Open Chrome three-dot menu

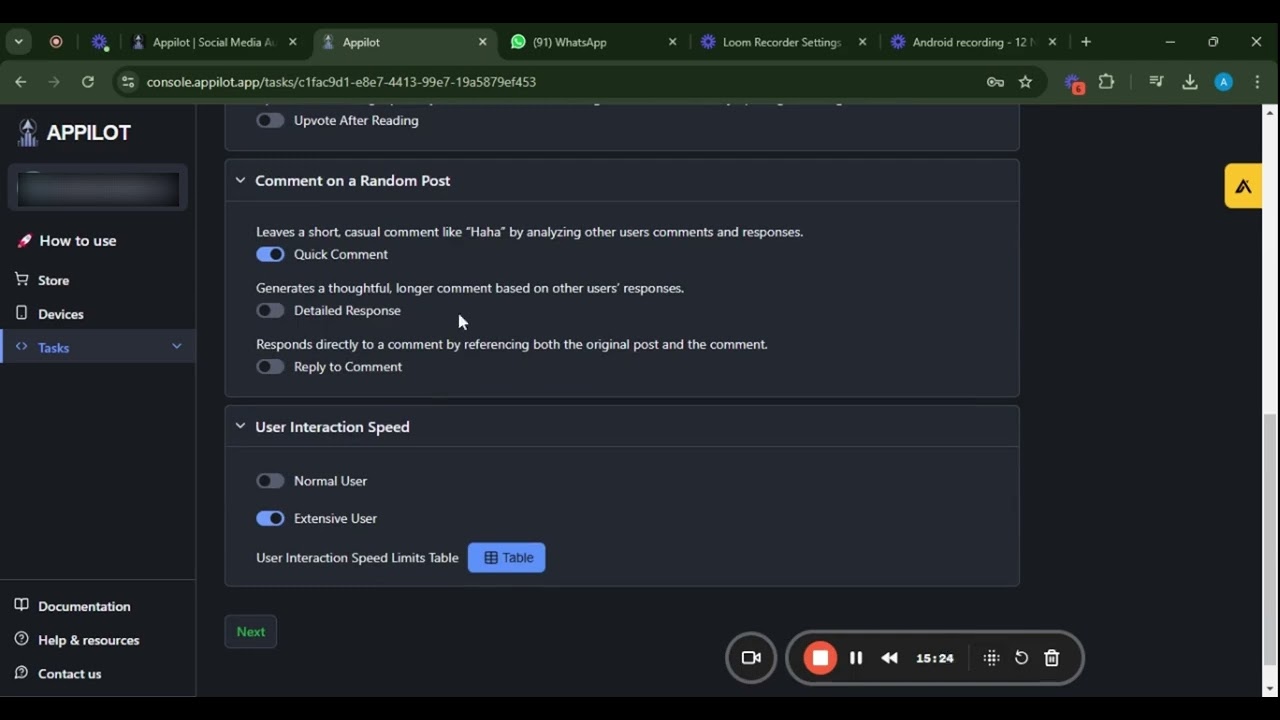[x=1257, y=82]
